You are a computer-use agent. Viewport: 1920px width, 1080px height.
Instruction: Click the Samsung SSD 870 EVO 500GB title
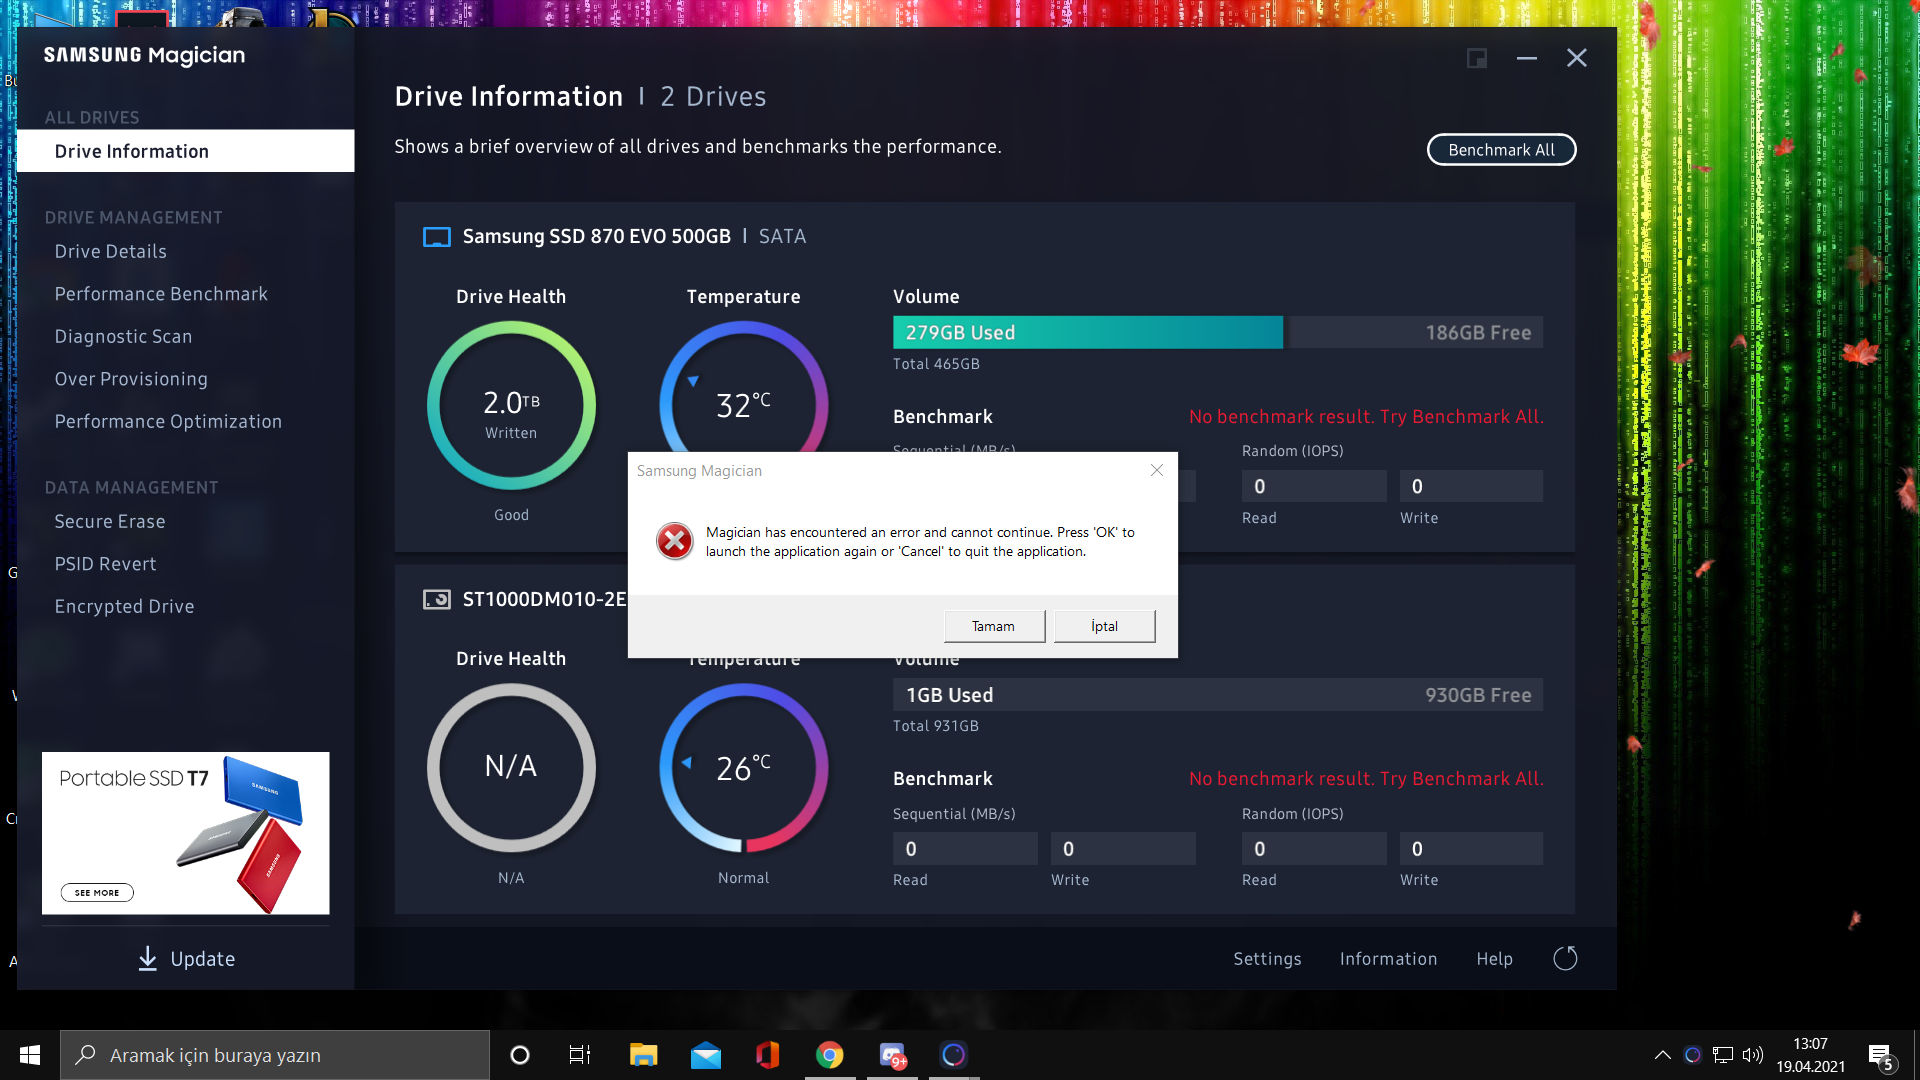597,237
